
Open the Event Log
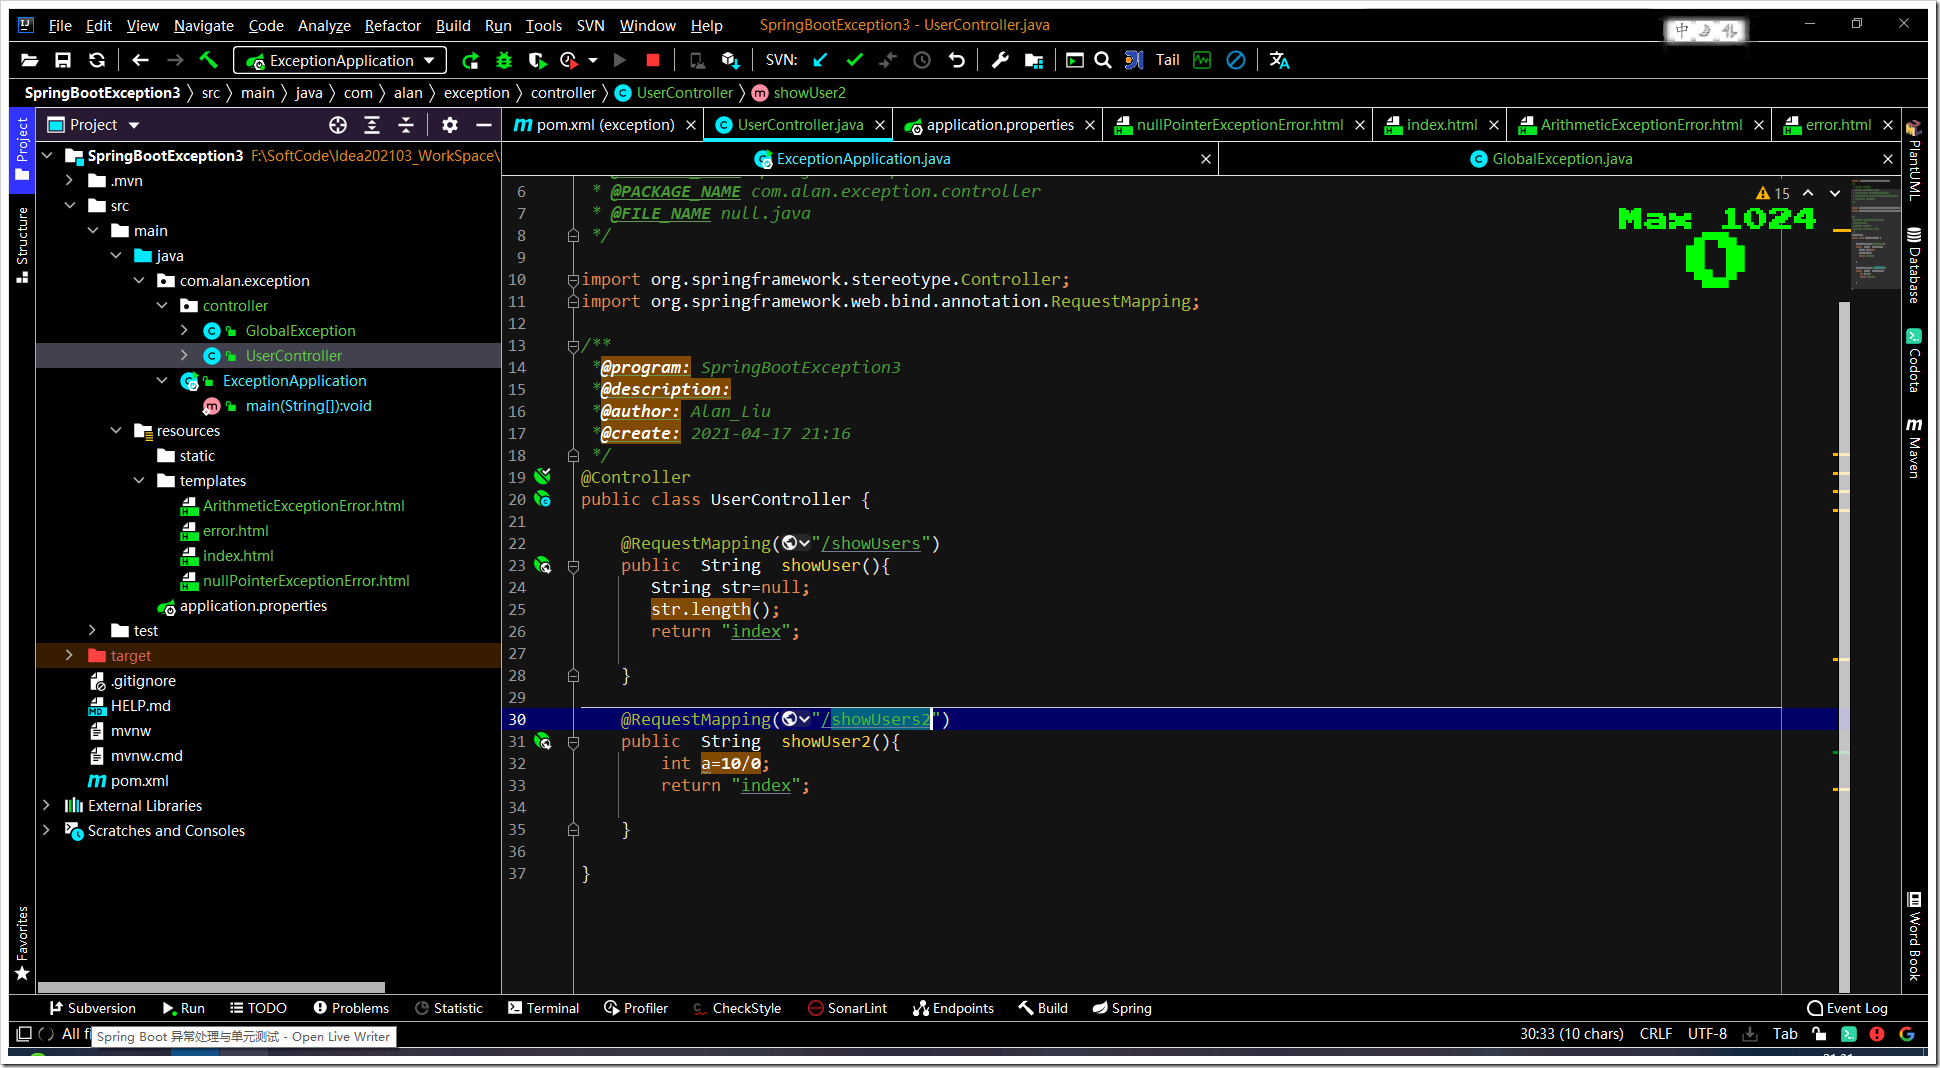pyautogui.click(x=1847, y=1008)
